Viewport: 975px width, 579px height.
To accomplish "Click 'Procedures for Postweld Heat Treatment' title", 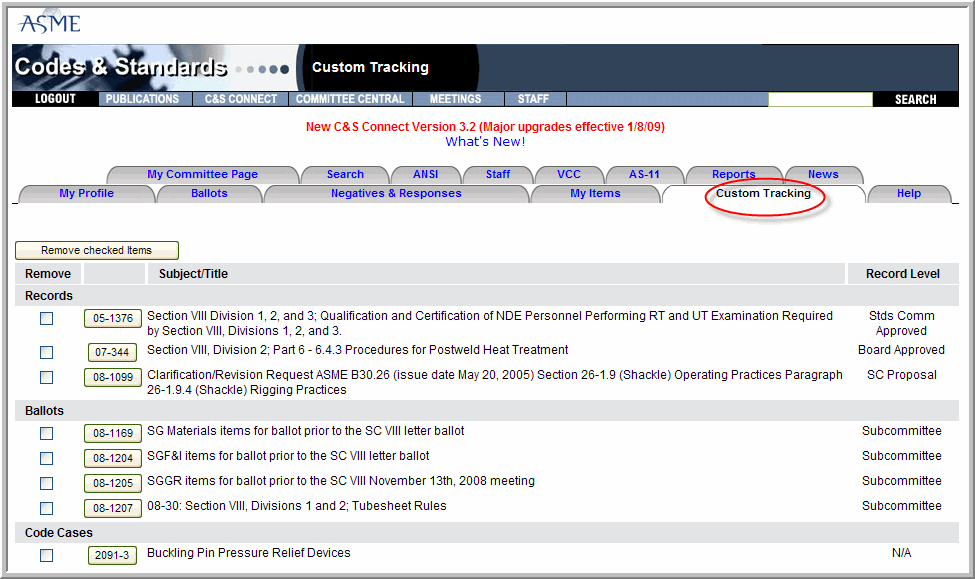I will pyautogui.click(x=358, y=350).
